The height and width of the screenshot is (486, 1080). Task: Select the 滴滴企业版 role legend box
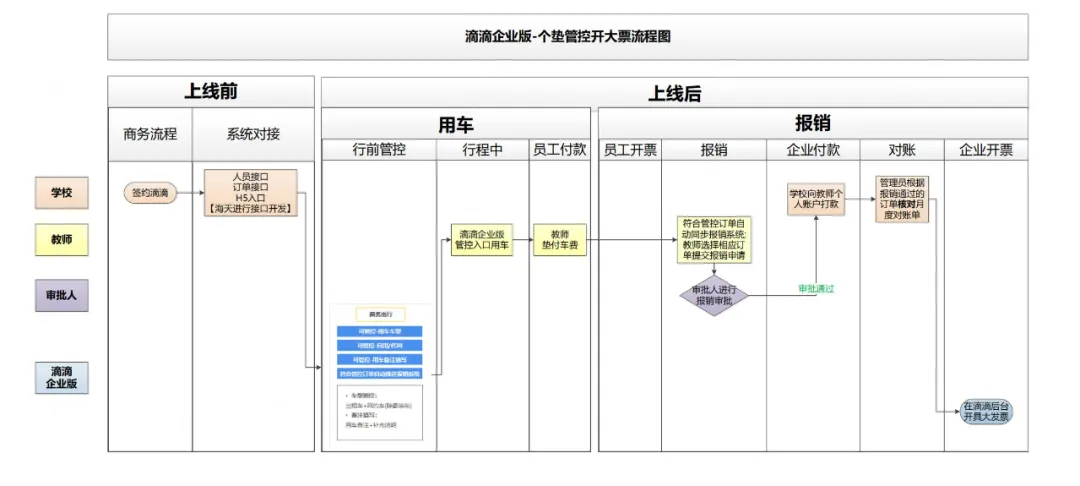(62, 378)
